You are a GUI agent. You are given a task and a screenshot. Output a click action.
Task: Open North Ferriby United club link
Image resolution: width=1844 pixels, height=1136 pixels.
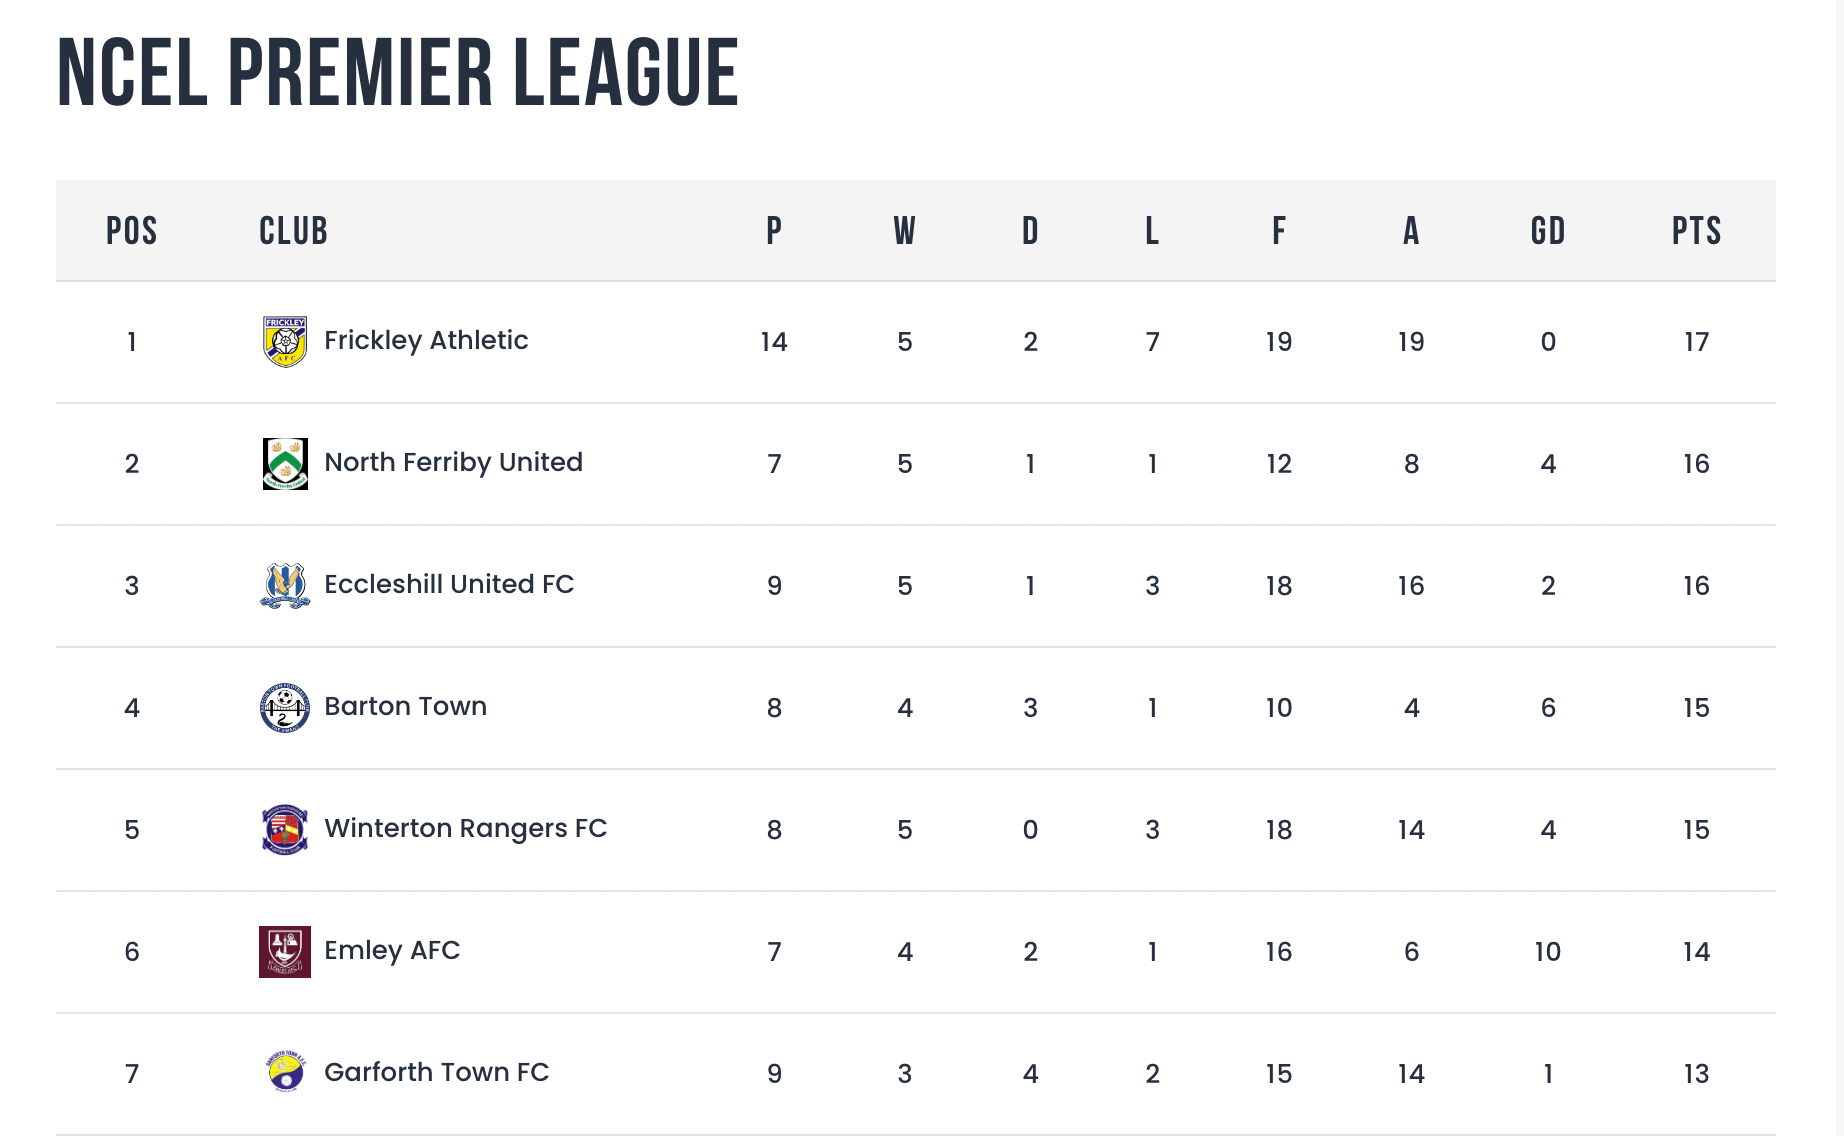[453, 463]
